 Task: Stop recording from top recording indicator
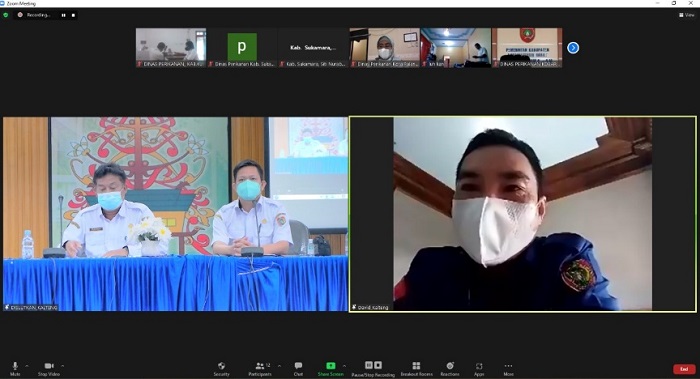point(73,15)
